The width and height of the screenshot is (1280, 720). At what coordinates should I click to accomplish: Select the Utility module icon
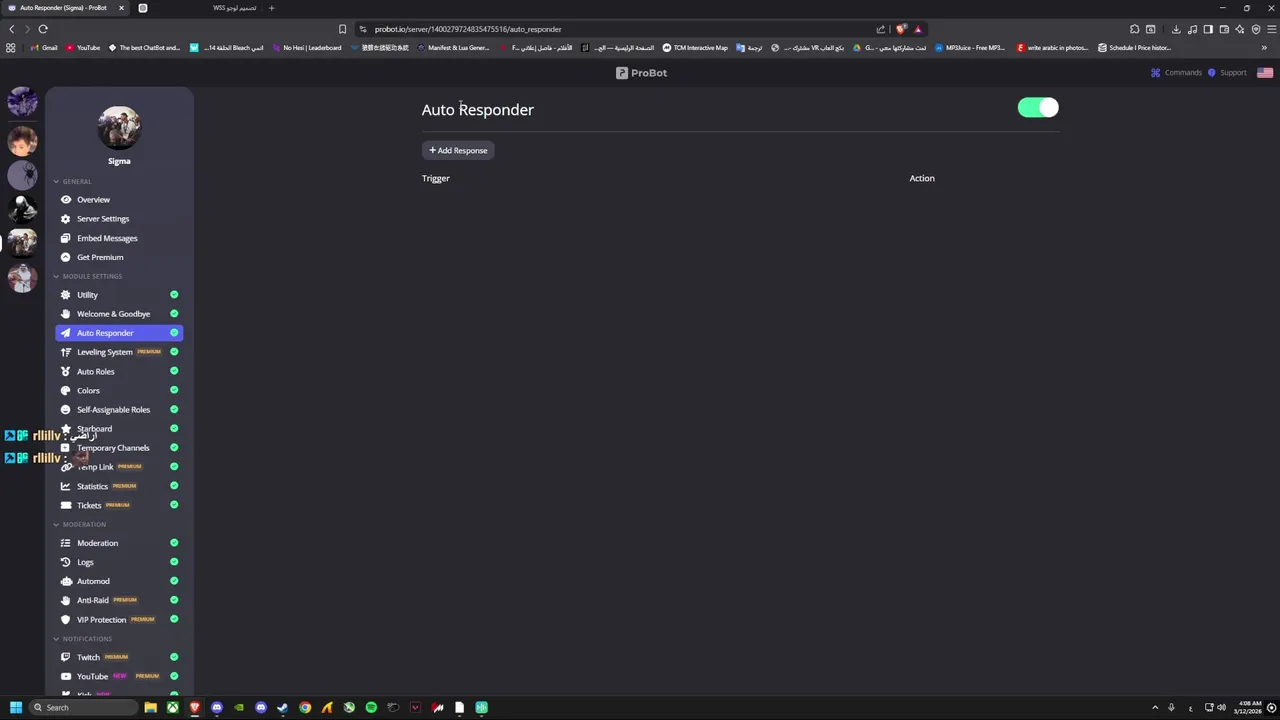coord(66,295)
